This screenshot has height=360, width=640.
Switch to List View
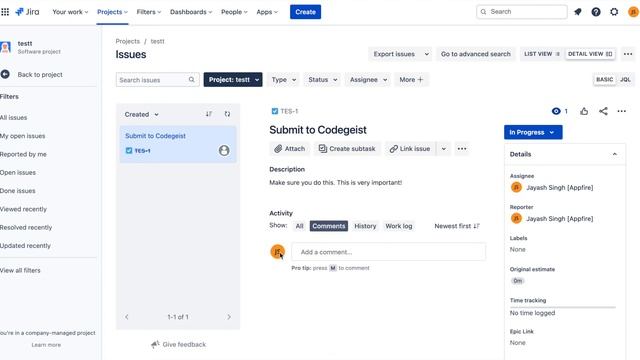(x=542, y=54)
